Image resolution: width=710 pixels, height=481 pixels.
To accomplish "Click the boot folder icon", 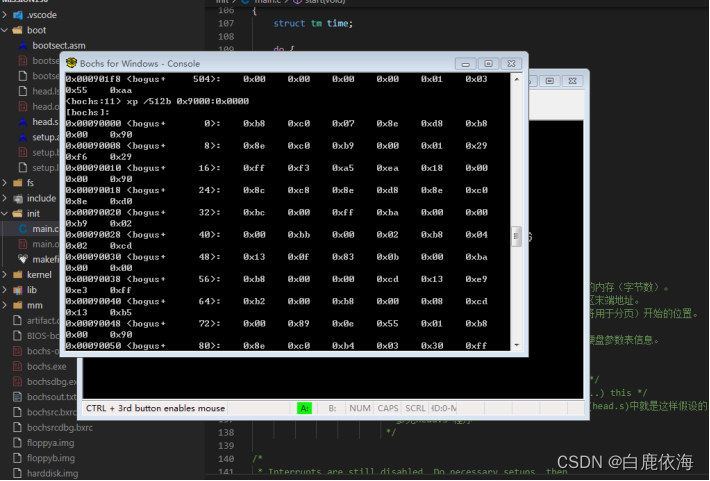I will 18,30.
